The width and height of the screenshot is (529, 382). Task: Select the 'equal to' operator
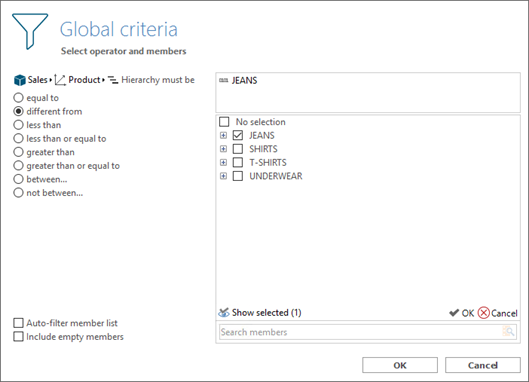(18, 98)
